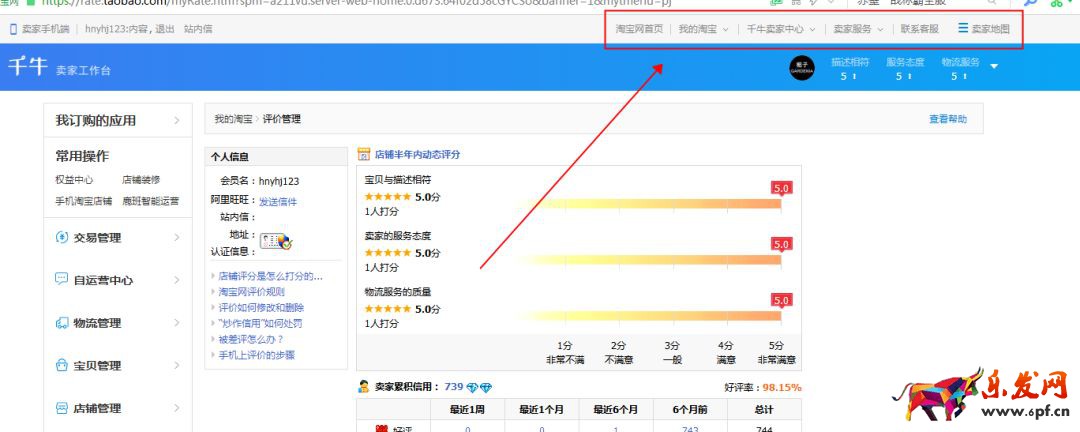The width and height of the screenshot is (1080, 432).
Task: Open 手机淘宝店铺 shortcut
Action: (x=83, y=201)
